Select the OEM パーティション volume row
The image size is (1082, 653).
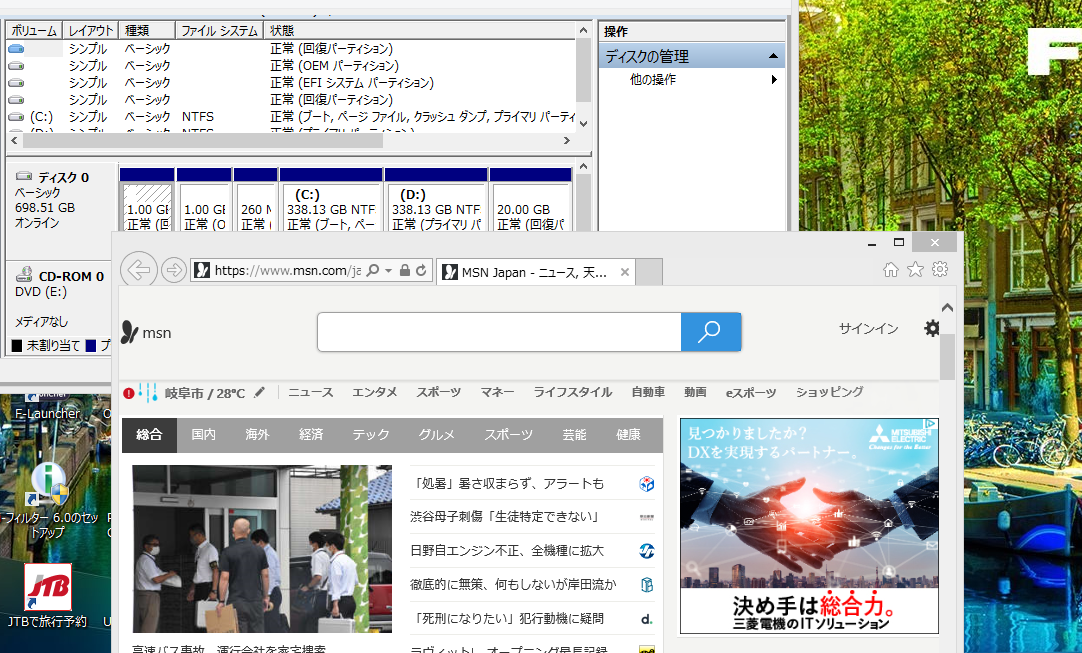[291, 66]
